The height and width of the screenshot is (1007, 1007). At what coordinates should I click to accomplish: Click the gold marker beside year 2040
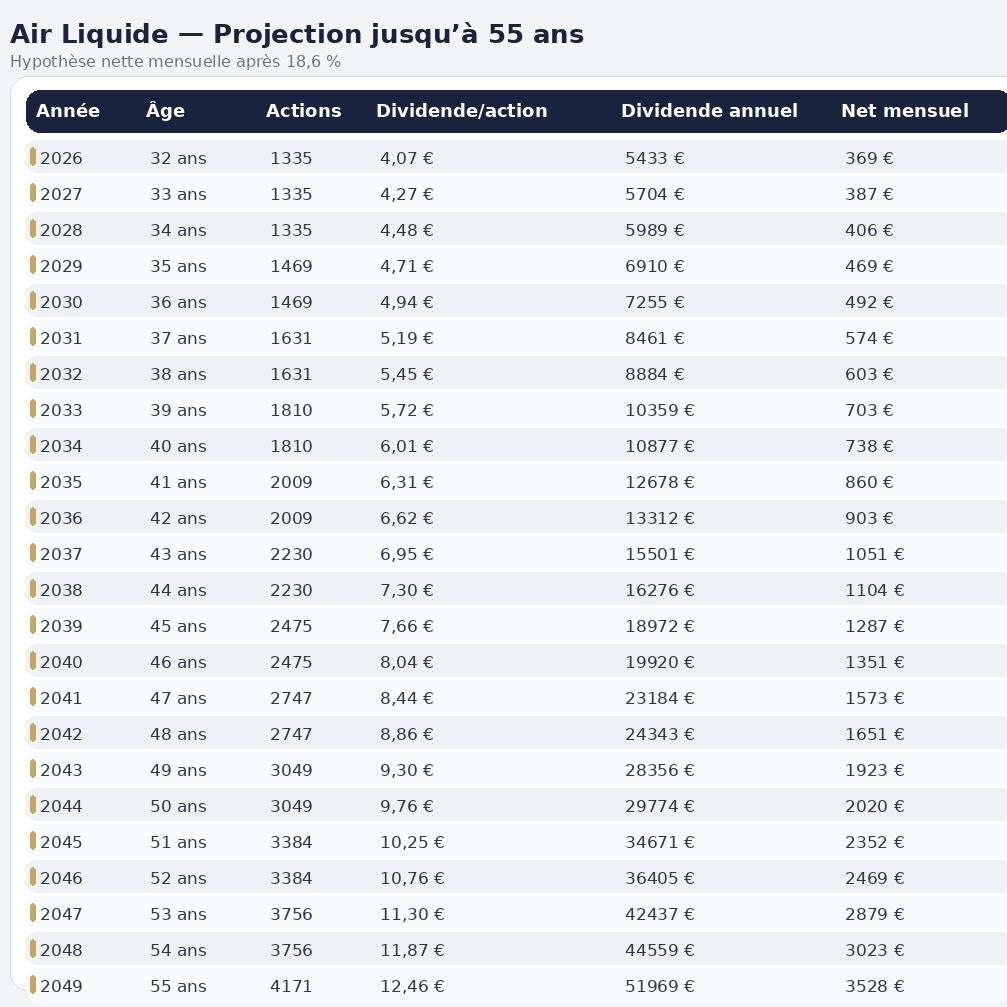33,661
